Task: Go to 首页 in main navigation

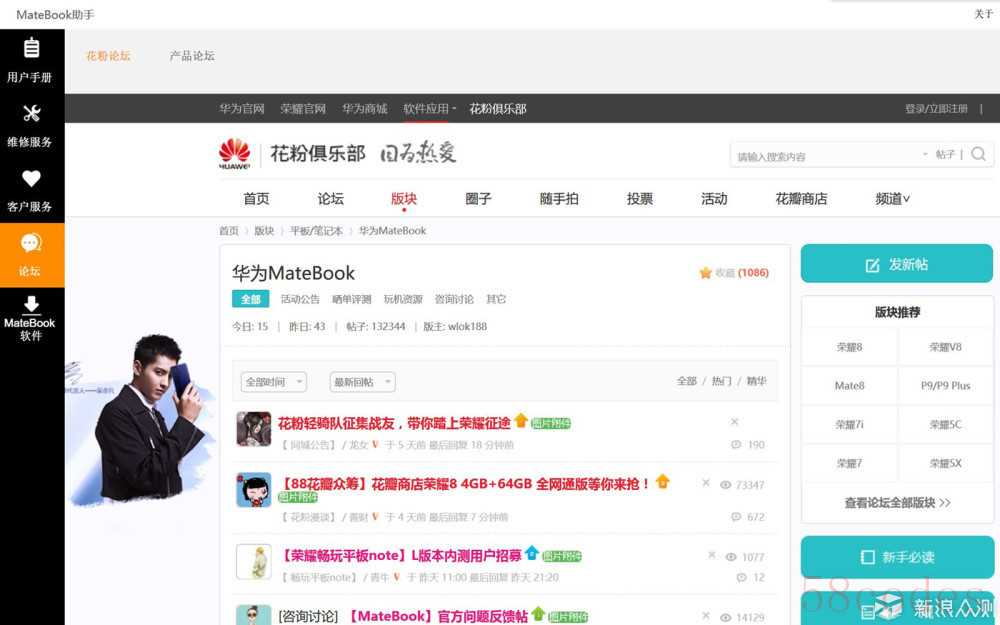Action: [x=256, y=199]
